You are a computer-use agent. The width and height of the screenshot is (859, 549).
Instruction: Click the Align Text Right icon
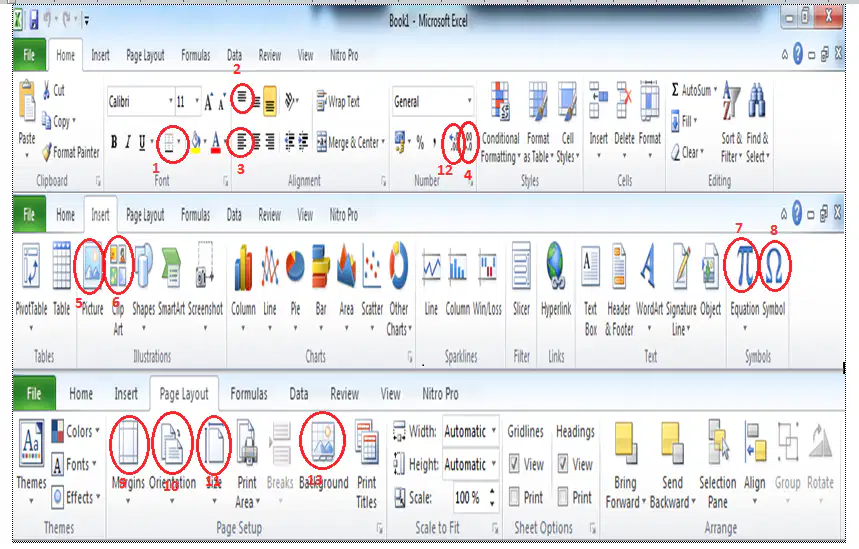pos(270,142)
